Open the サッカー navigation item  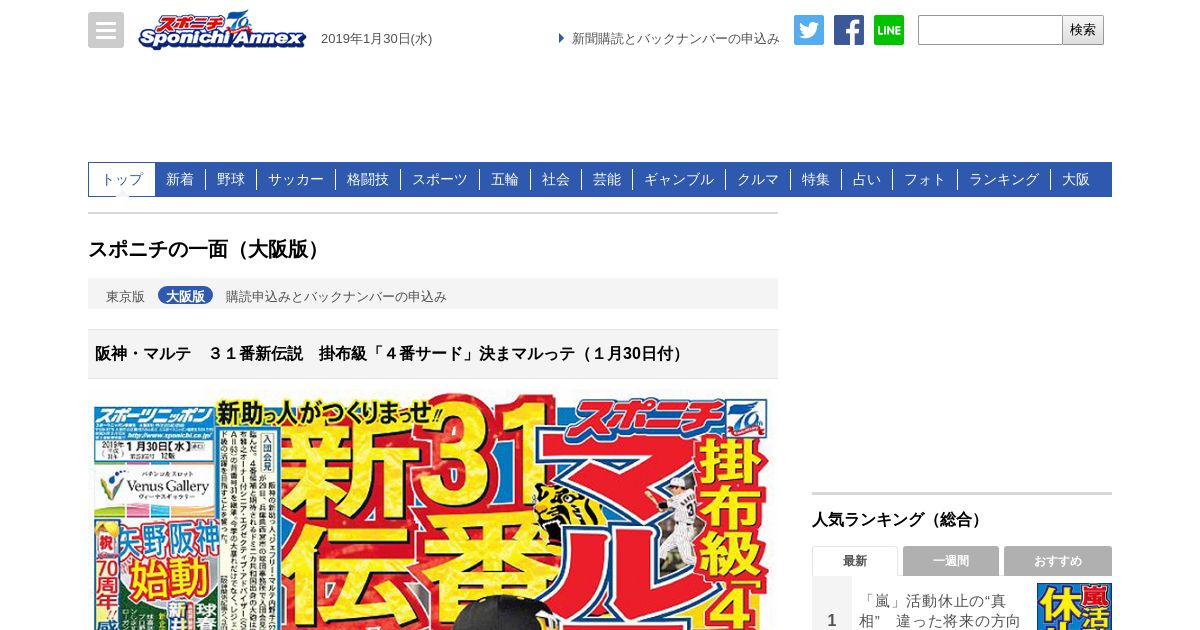coord(296,179)
